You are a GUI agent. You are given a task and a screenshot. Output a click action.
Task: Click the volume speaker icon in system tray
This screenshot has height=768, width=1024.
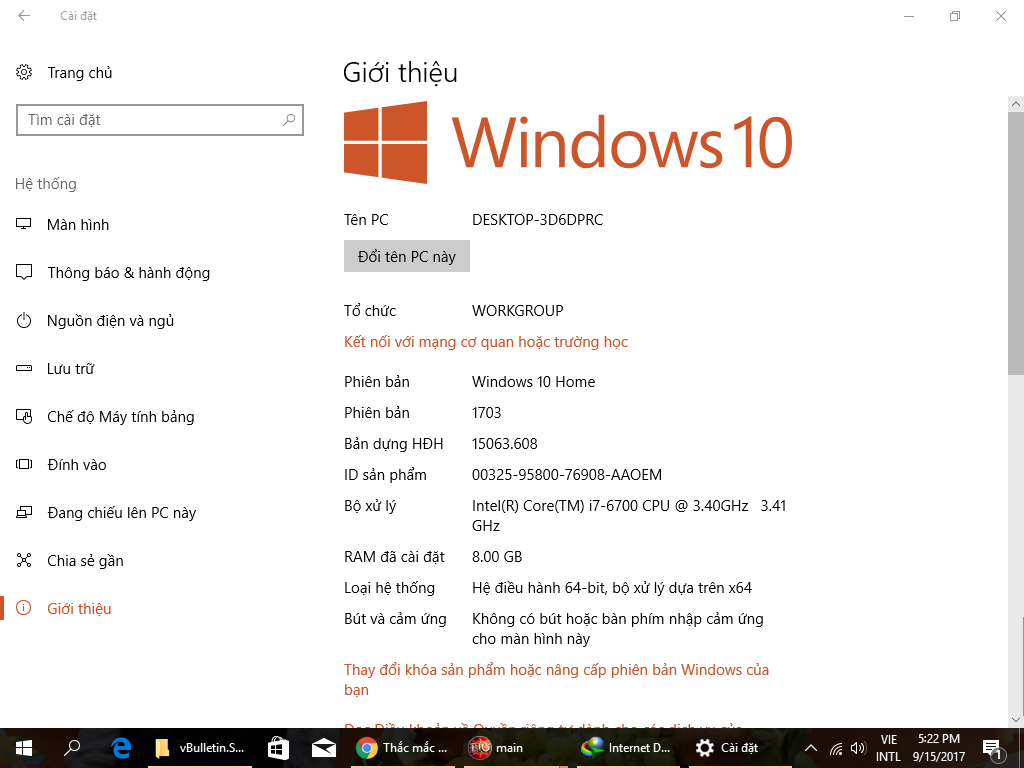coord(857,748)
